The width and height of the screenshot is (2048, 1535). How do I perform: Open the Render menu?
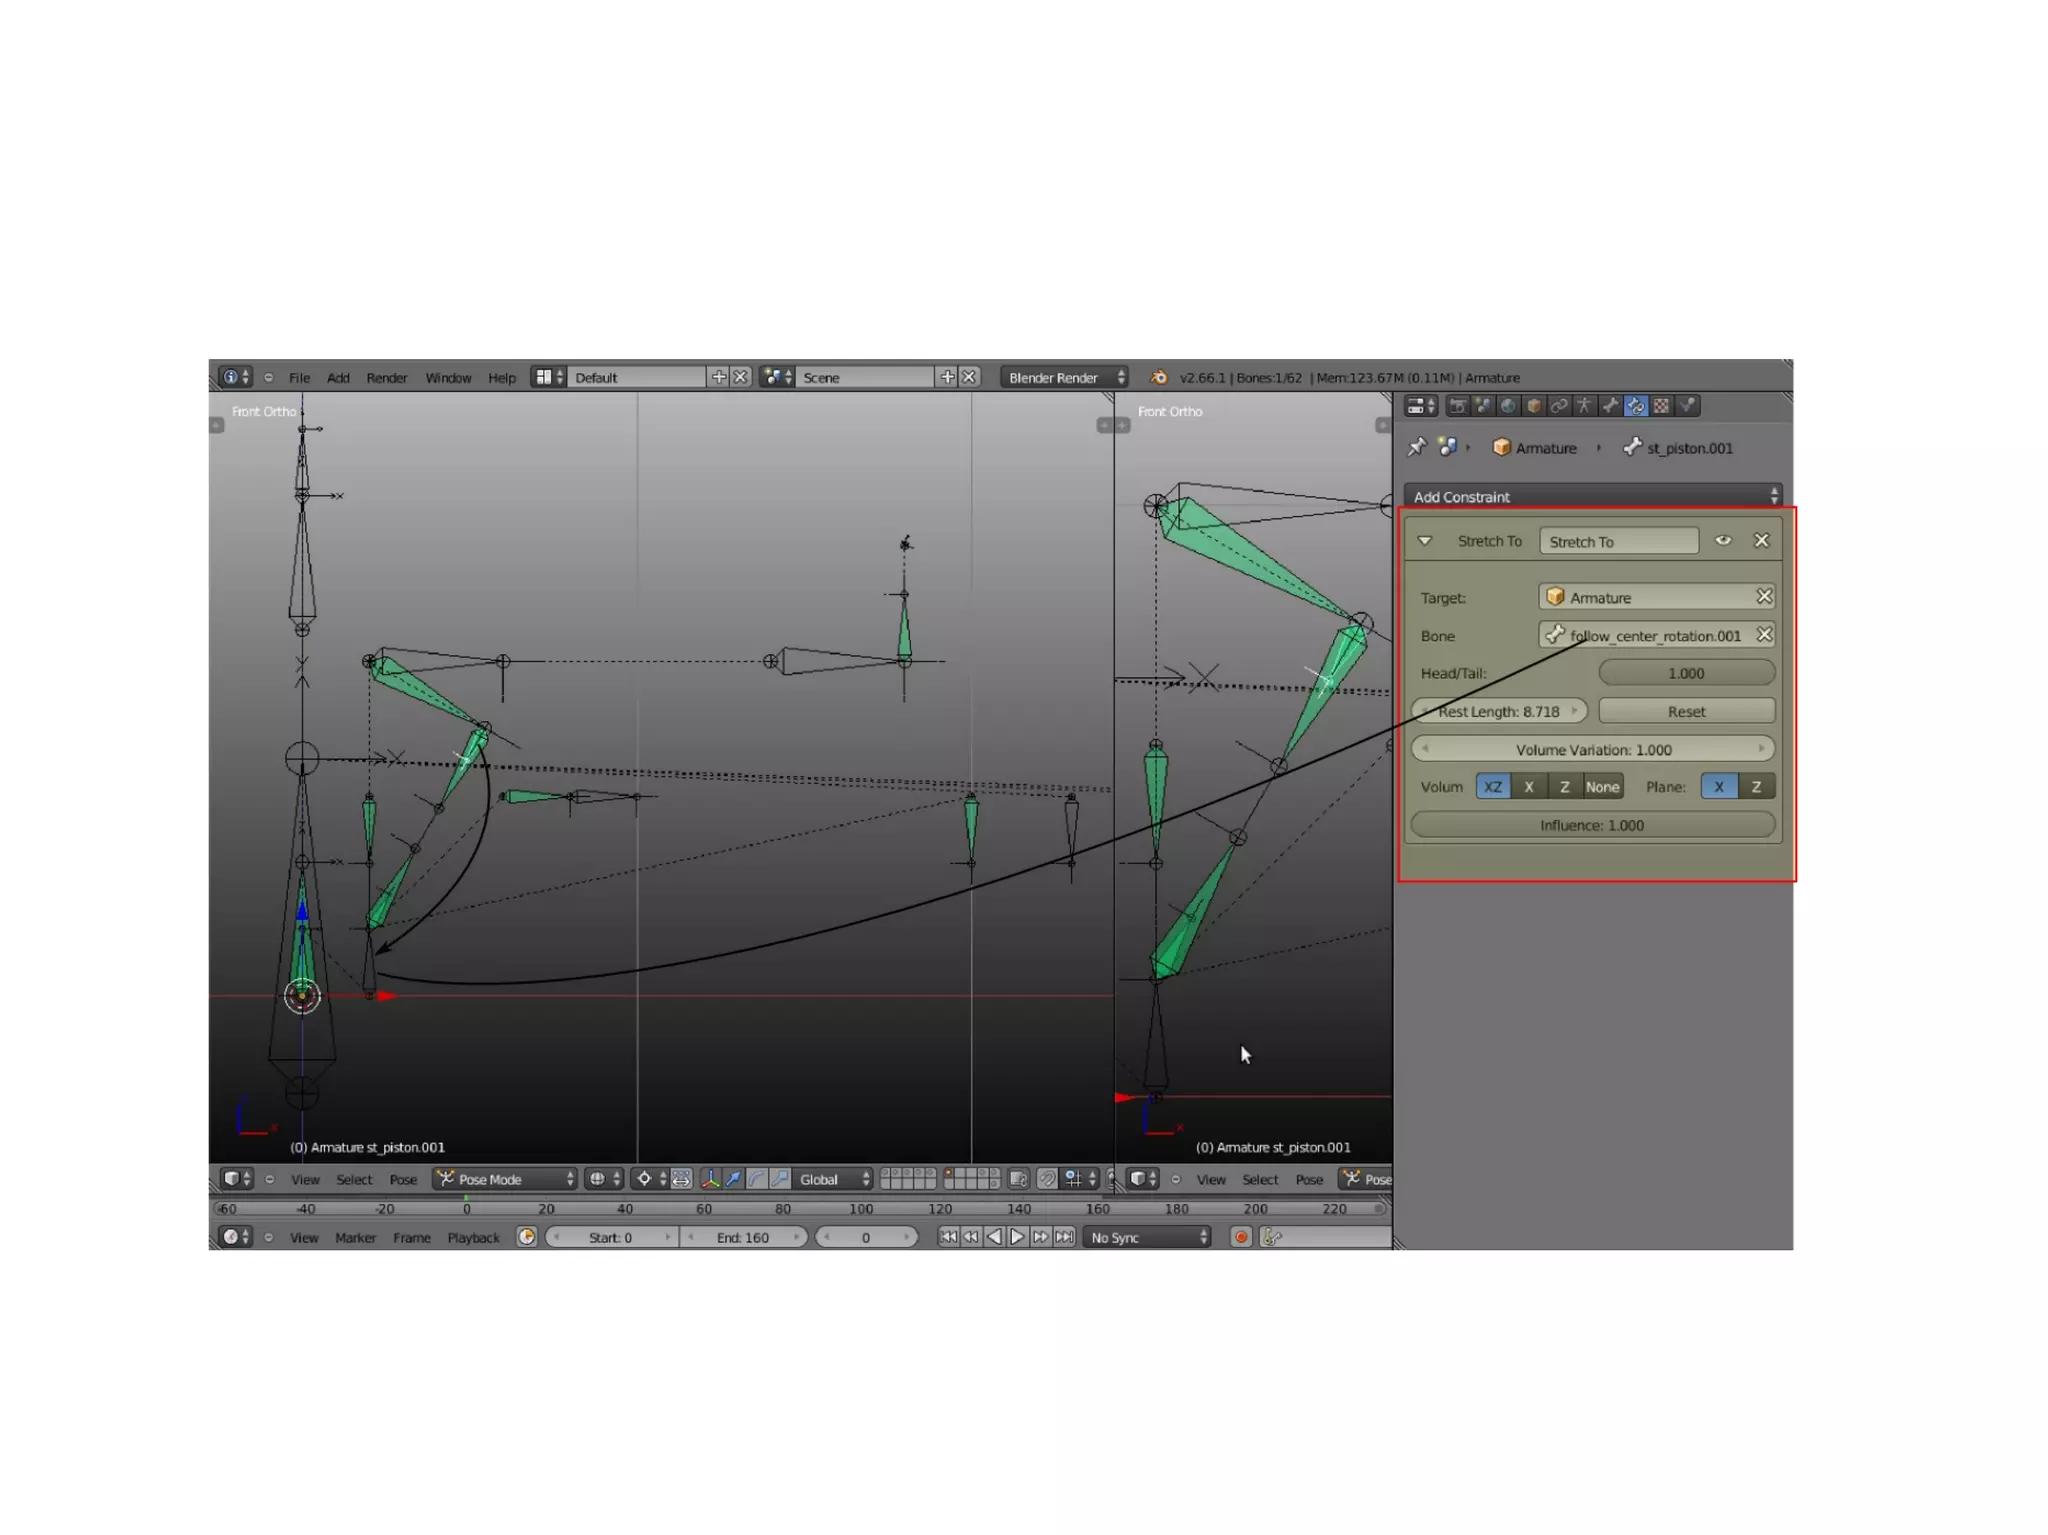click(386, 378)
